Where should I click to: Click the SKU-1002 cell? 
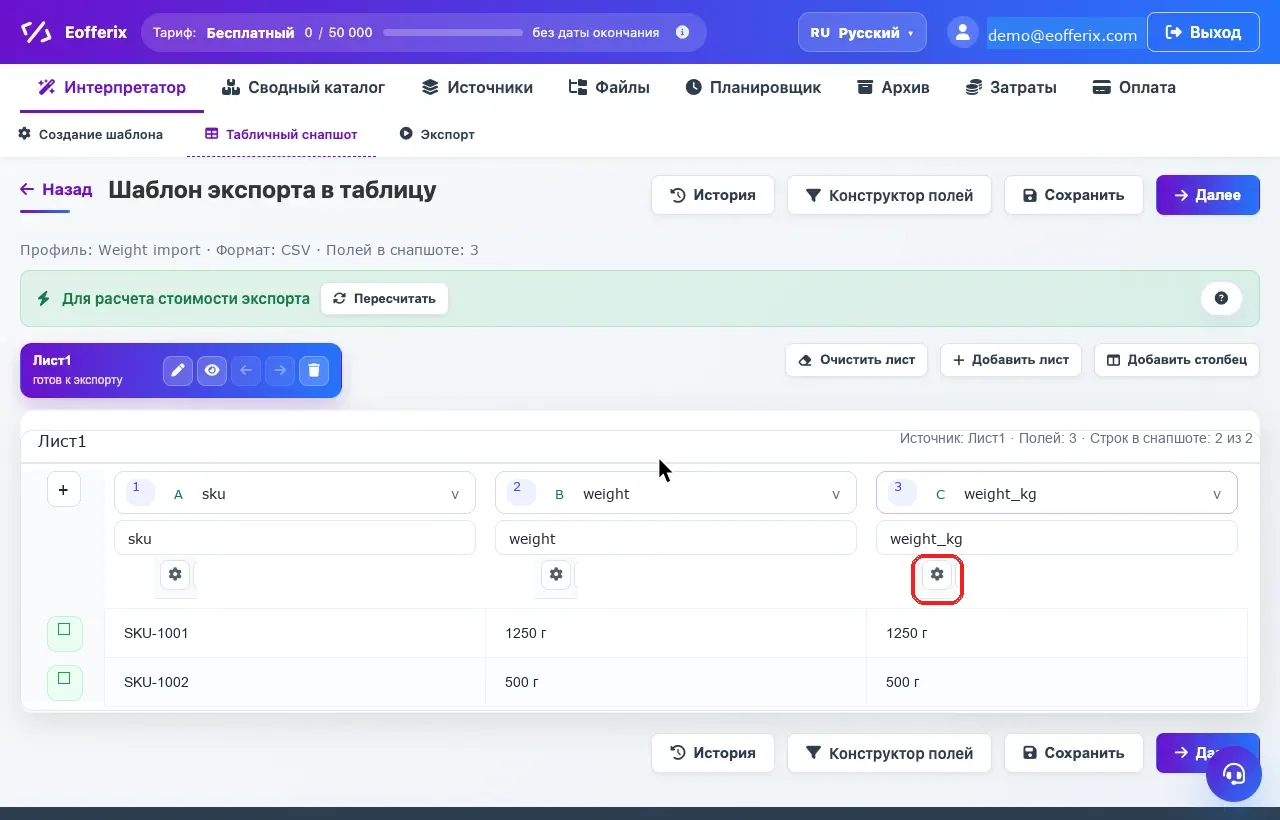(x=295, y=682)
